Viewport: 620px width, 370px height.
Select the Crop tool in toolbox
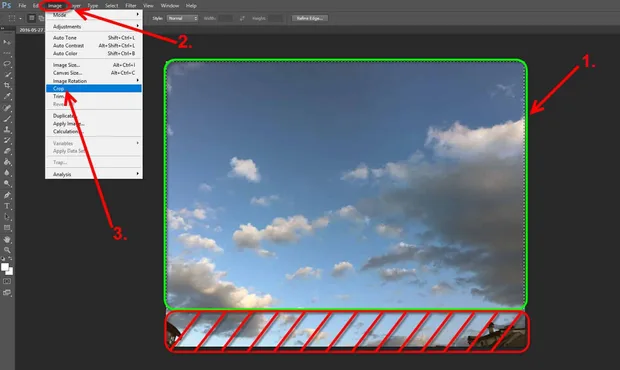[x=7, y=85]
